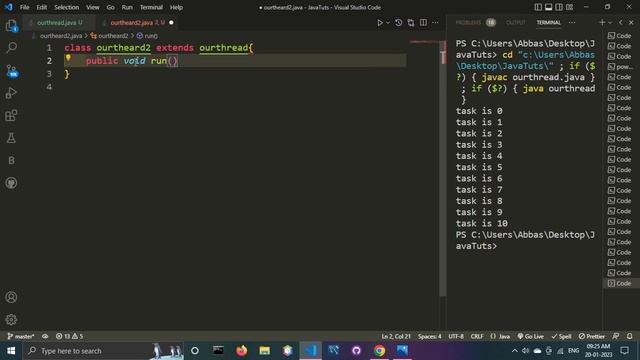Open the Manage gear settings icon
Image resolution: width=640 pixels, height=360 pixels.
click(11, 319)
